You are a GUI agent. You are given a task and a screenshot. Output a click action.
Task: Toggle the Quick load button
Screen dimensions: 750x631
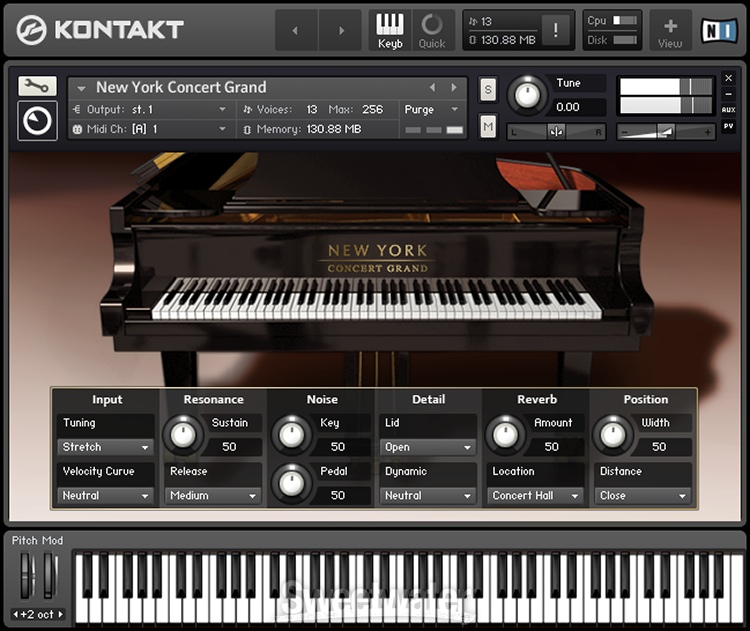432,31
